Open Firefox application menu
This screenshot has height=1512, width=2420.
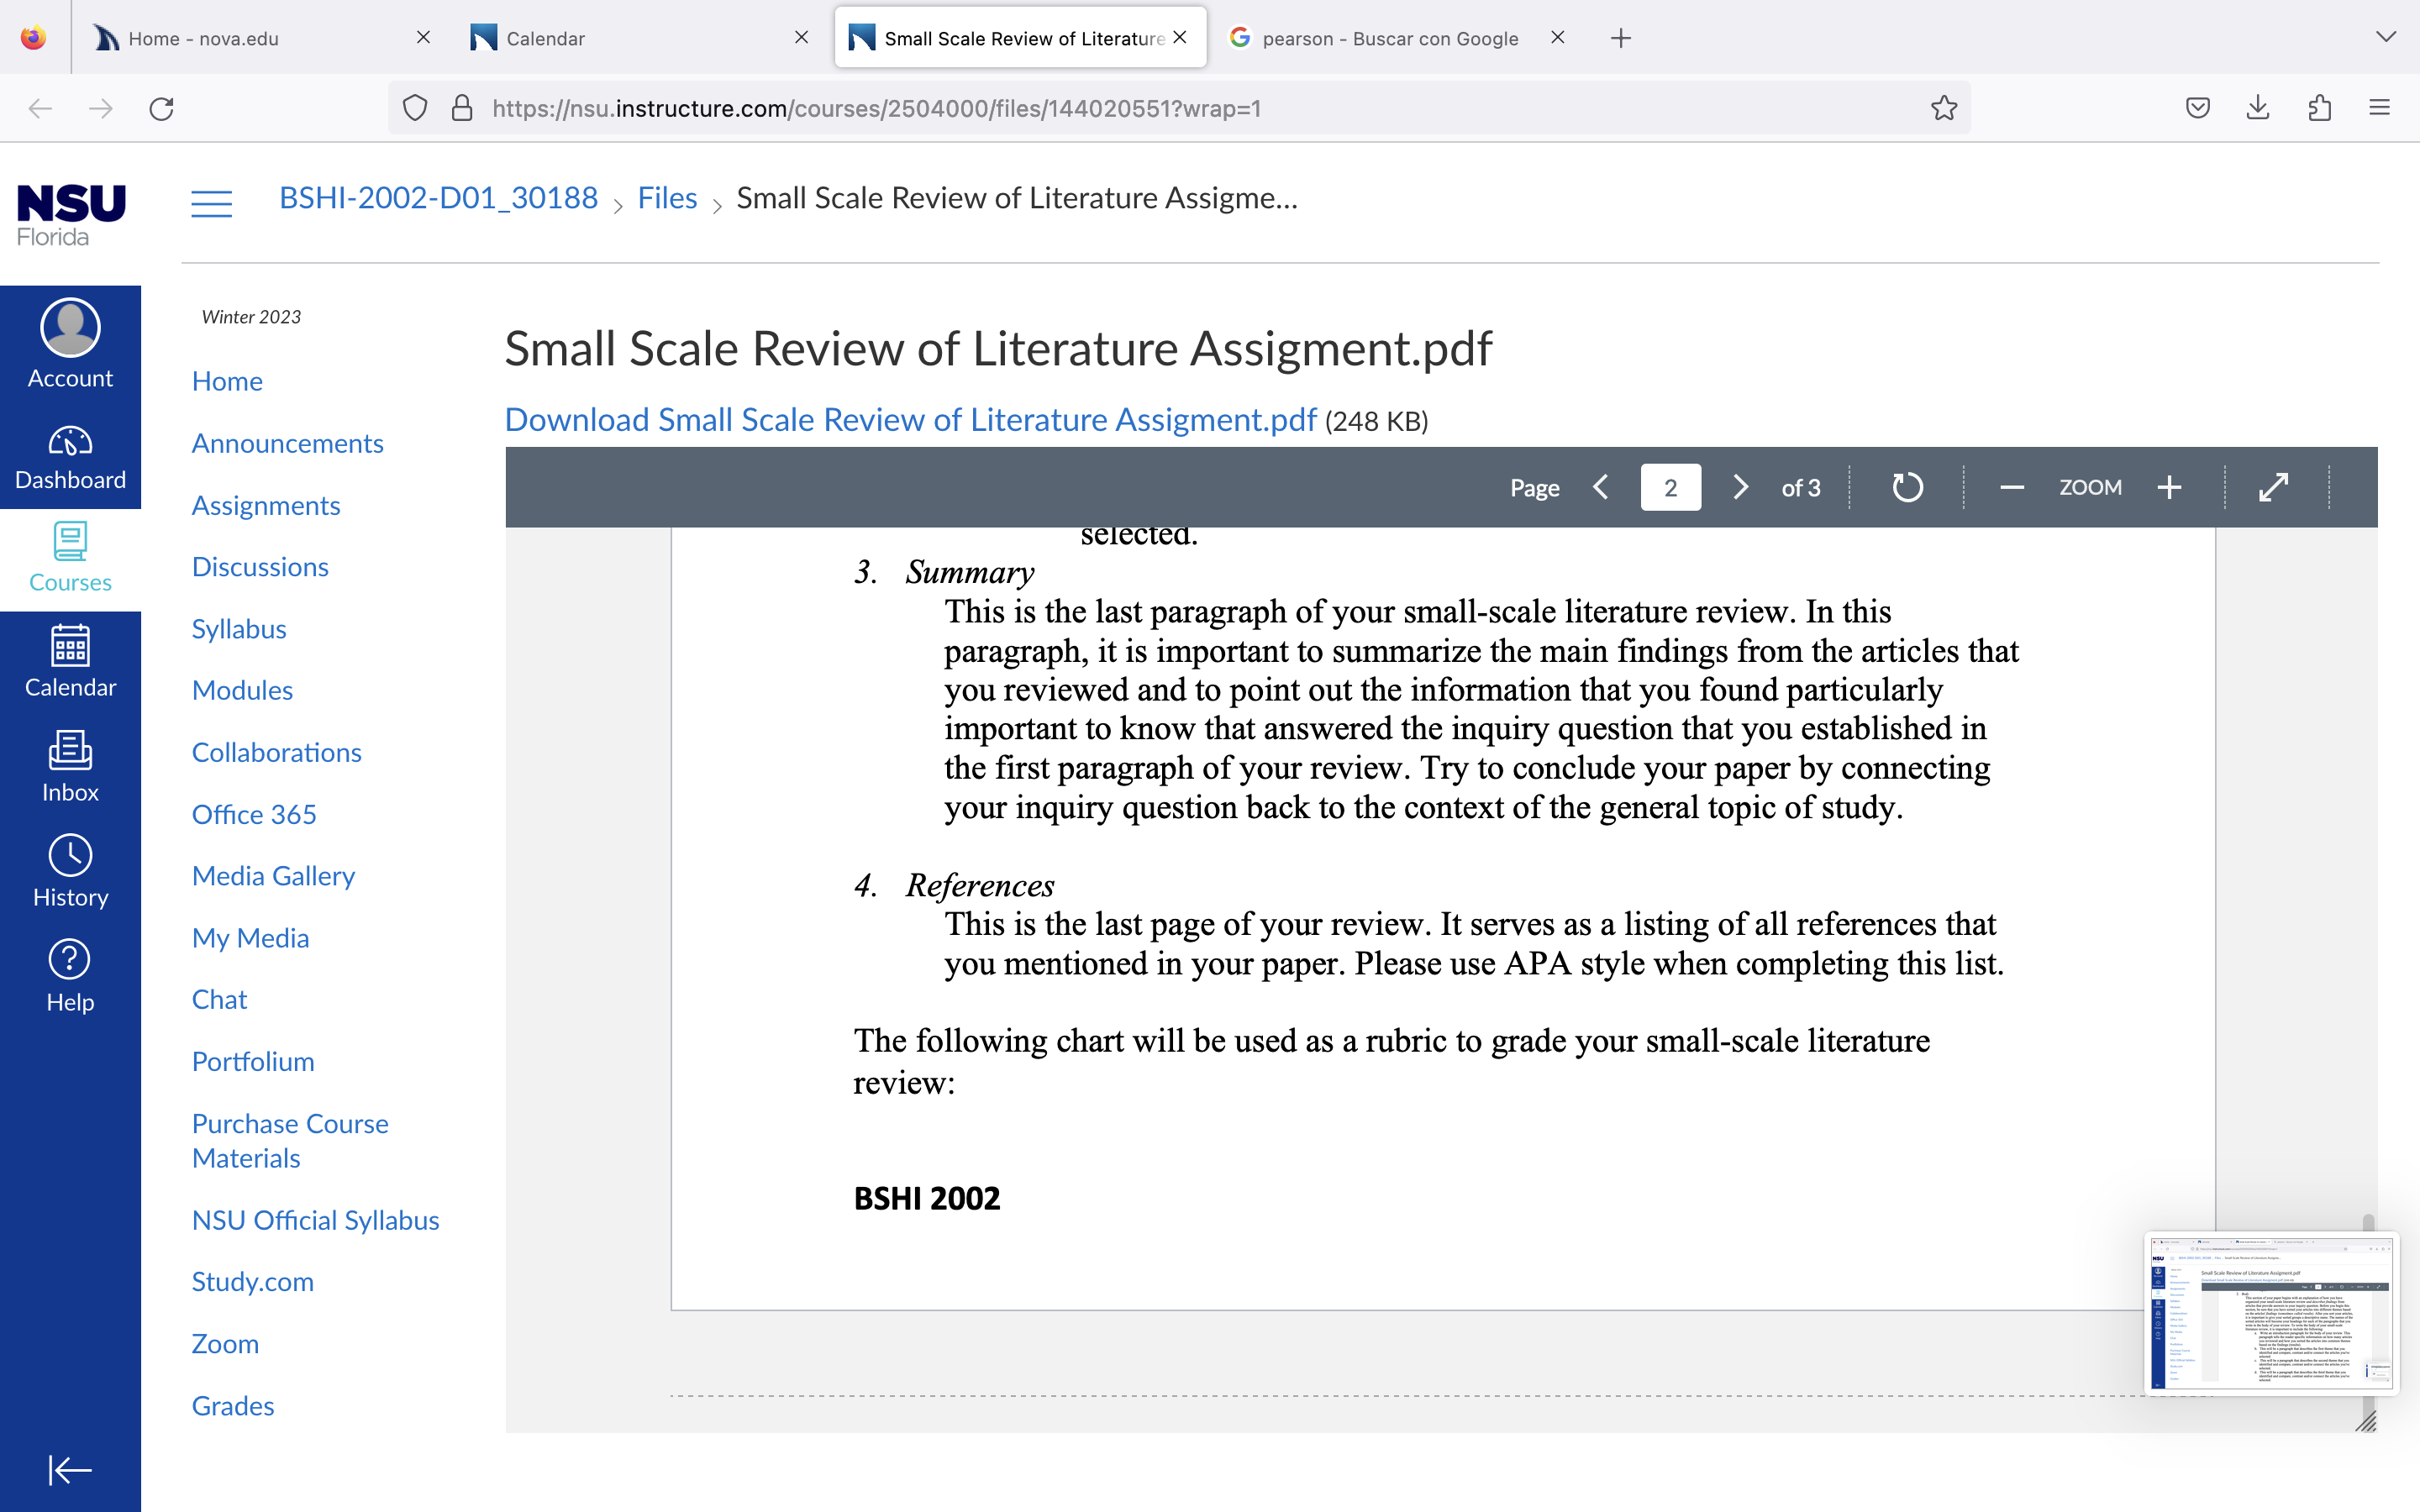[2380, 108]
